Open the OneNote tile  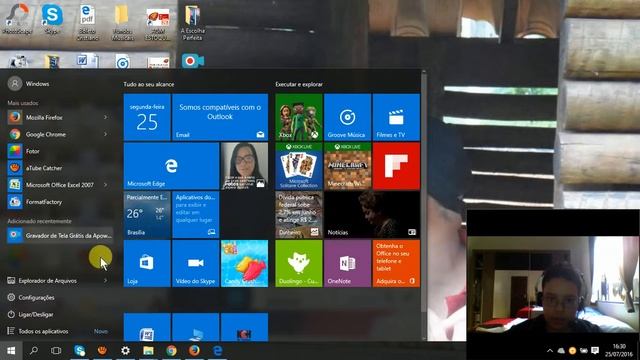pyautogui.click(x=347, y=263)
